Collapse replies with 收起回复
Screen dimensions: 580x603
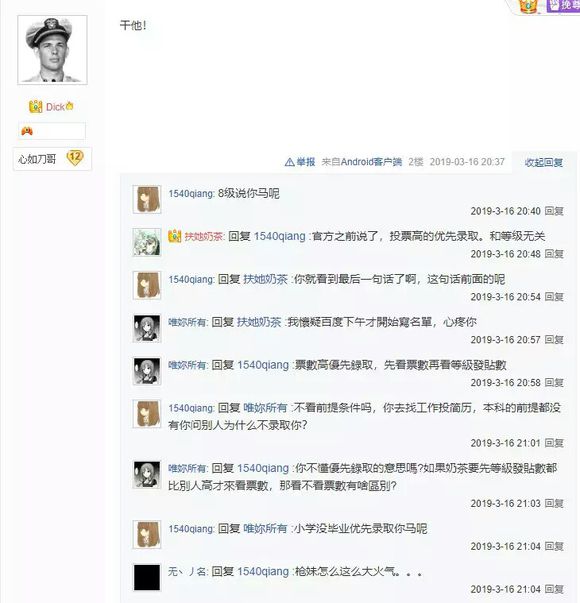543,162
